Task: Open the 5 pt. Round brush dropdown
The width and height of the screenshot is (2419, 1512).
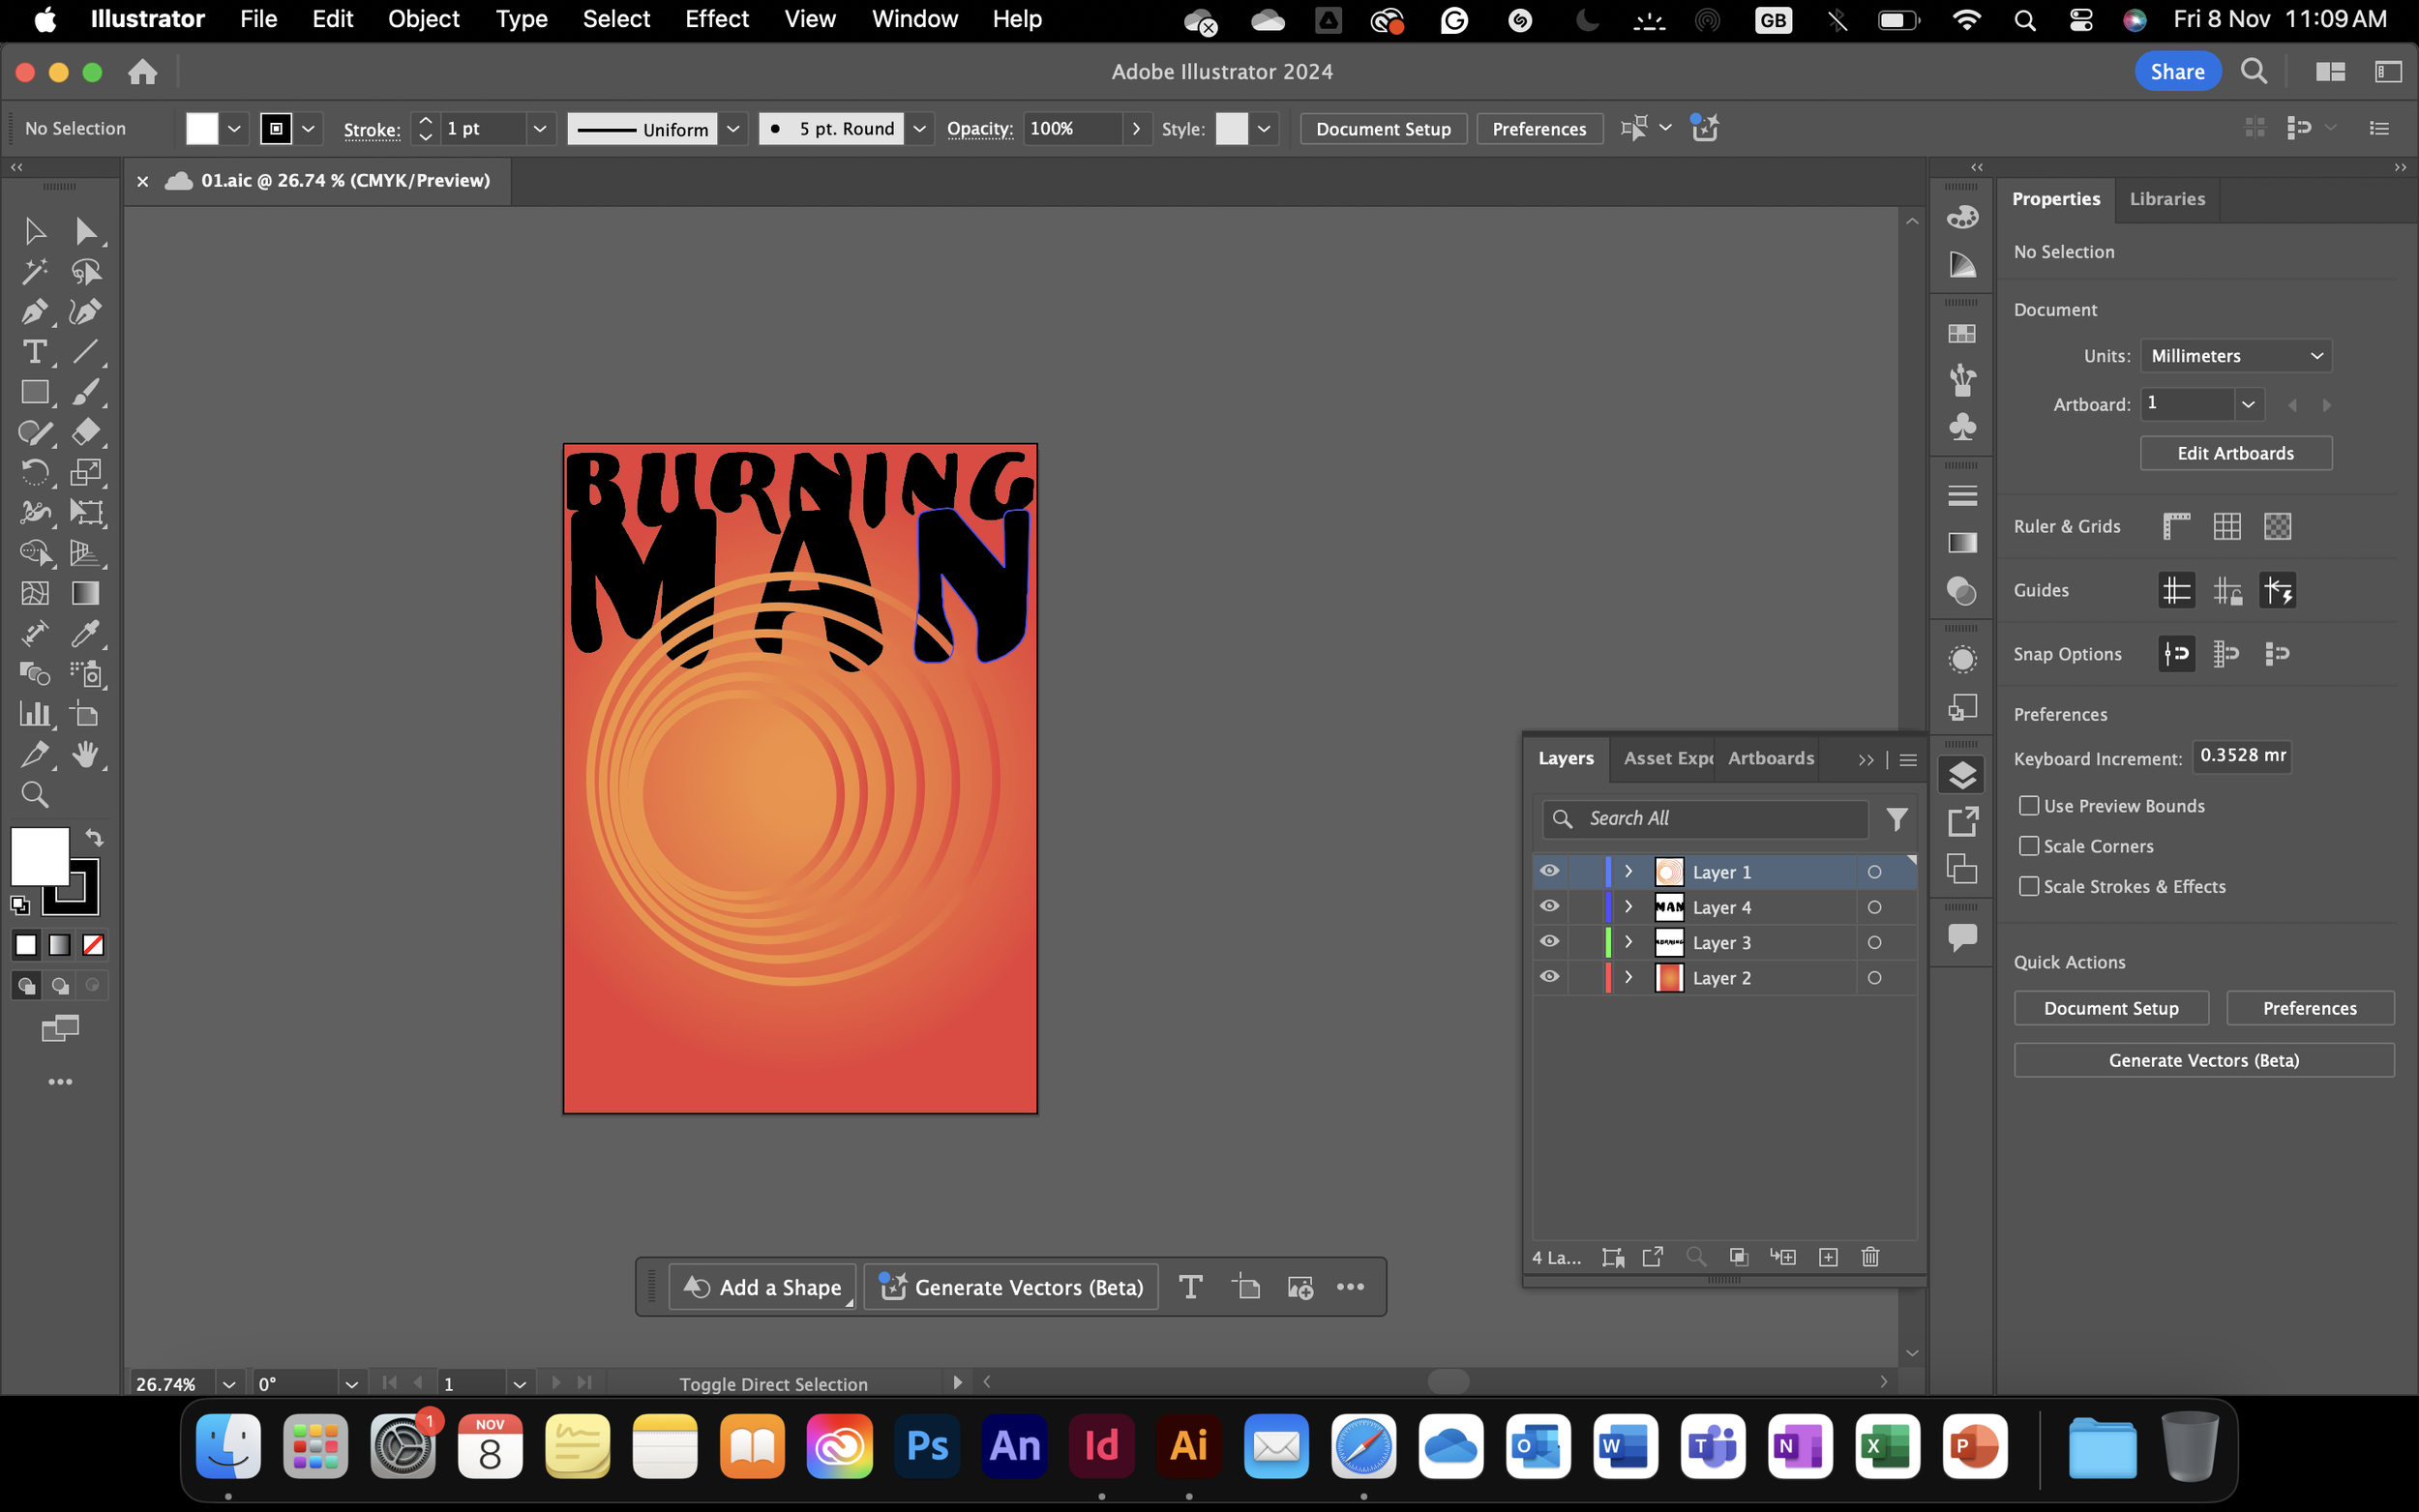Action: click(919, 128)
